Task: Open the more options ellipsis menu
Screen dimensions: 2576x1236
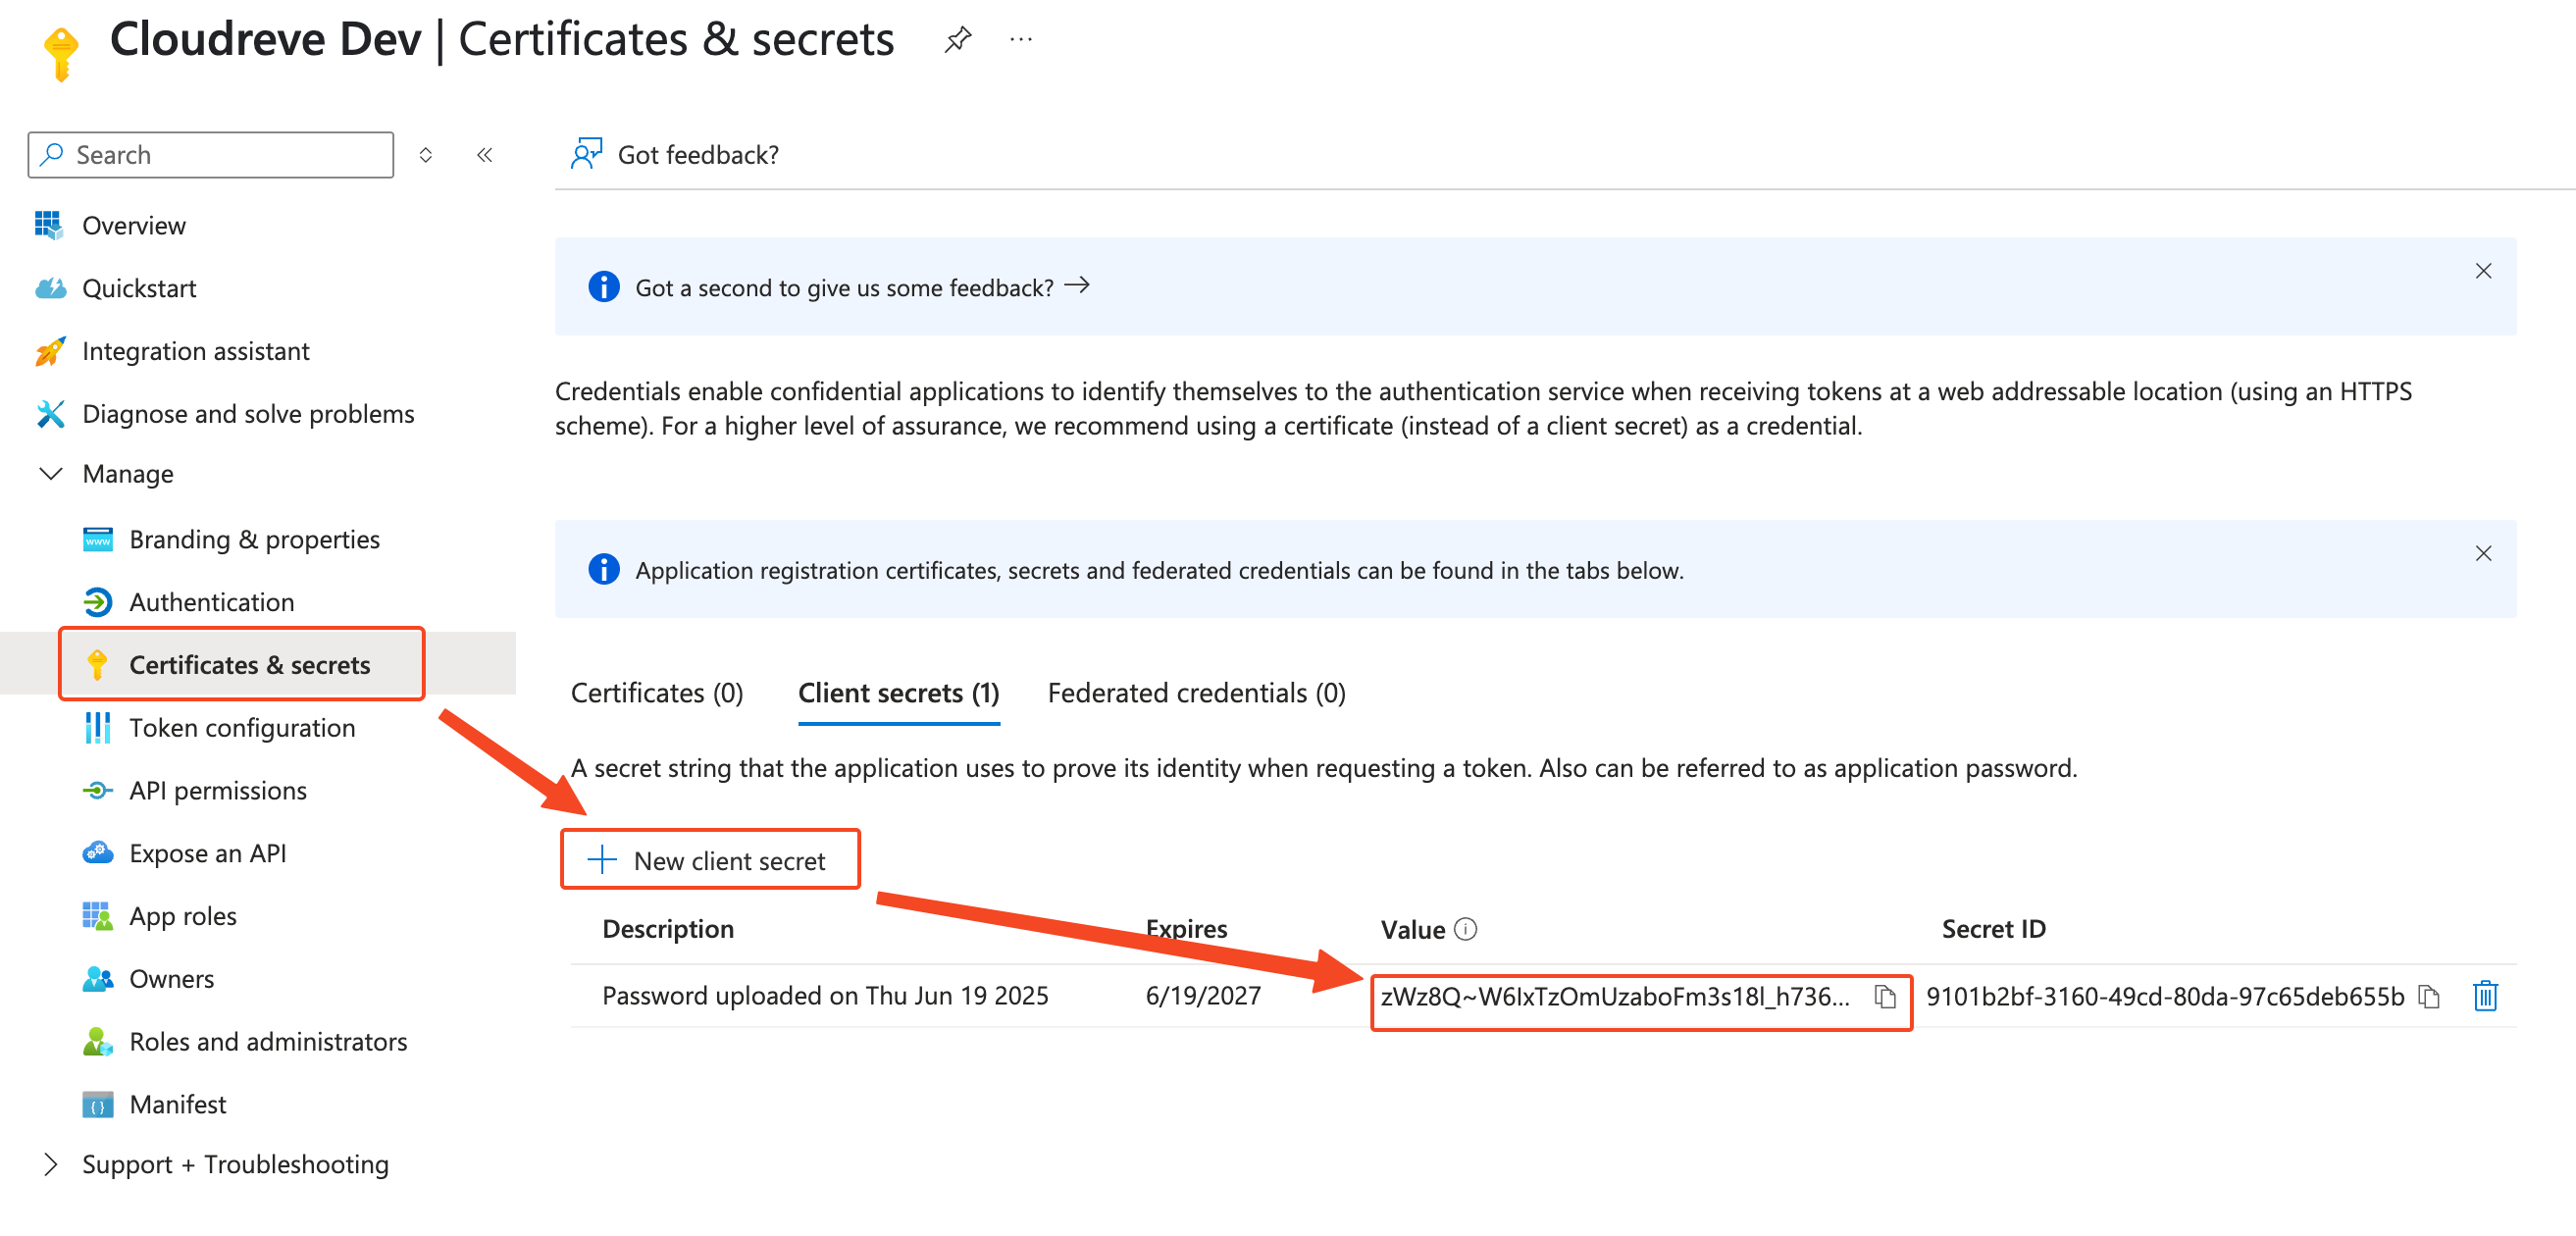Action: click(x=1020, y=38)
